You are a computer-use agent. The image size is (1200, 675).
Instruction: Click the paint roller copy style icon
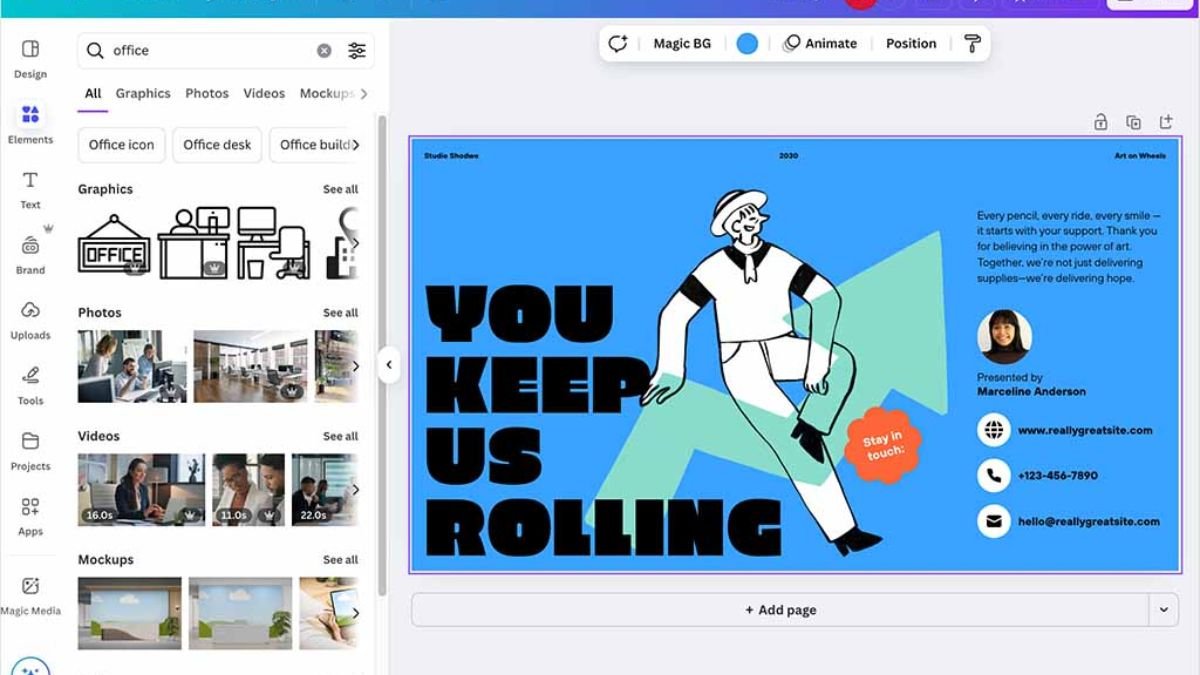(972, 44)
